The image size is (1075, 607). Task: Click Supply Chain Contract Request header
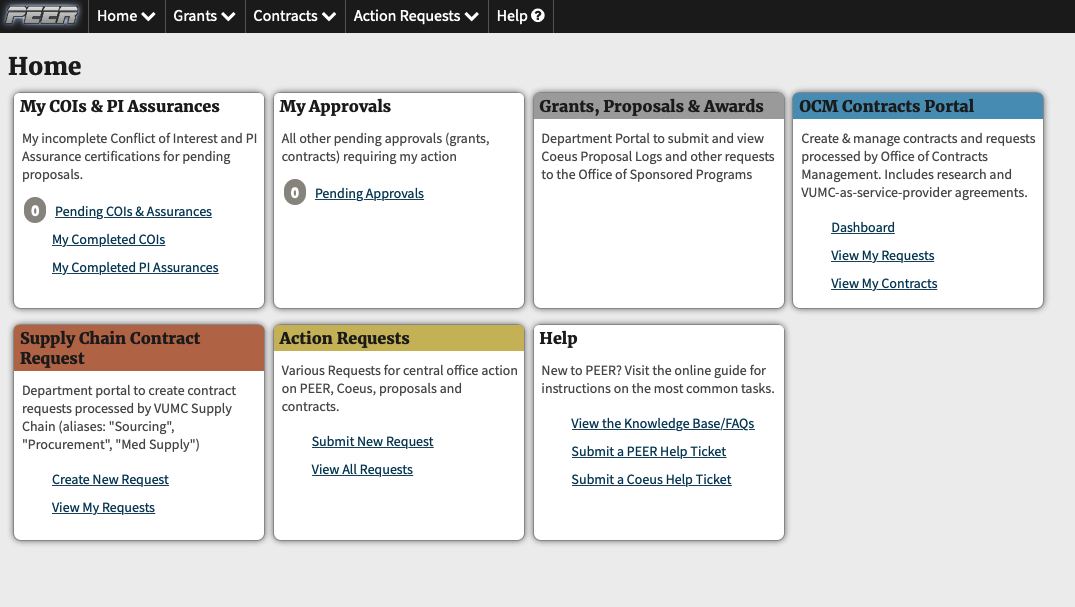coord(139,348)
